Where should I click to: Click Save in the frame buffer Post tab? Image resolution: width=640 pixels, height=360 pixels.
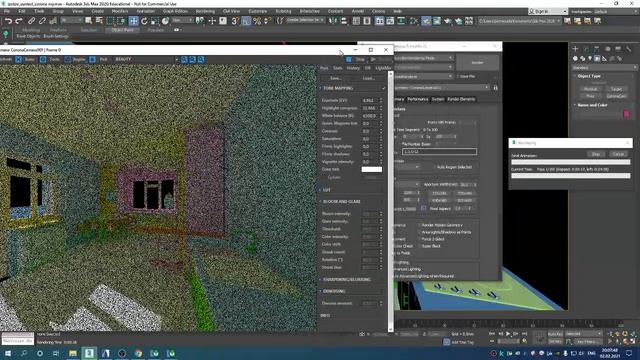pos(336,78)
